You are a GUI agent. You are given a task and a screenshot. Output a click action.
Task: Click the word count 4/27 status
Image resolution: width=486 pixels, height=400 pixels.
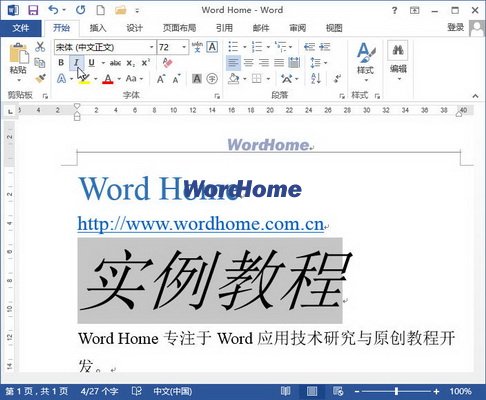[99, 391]
